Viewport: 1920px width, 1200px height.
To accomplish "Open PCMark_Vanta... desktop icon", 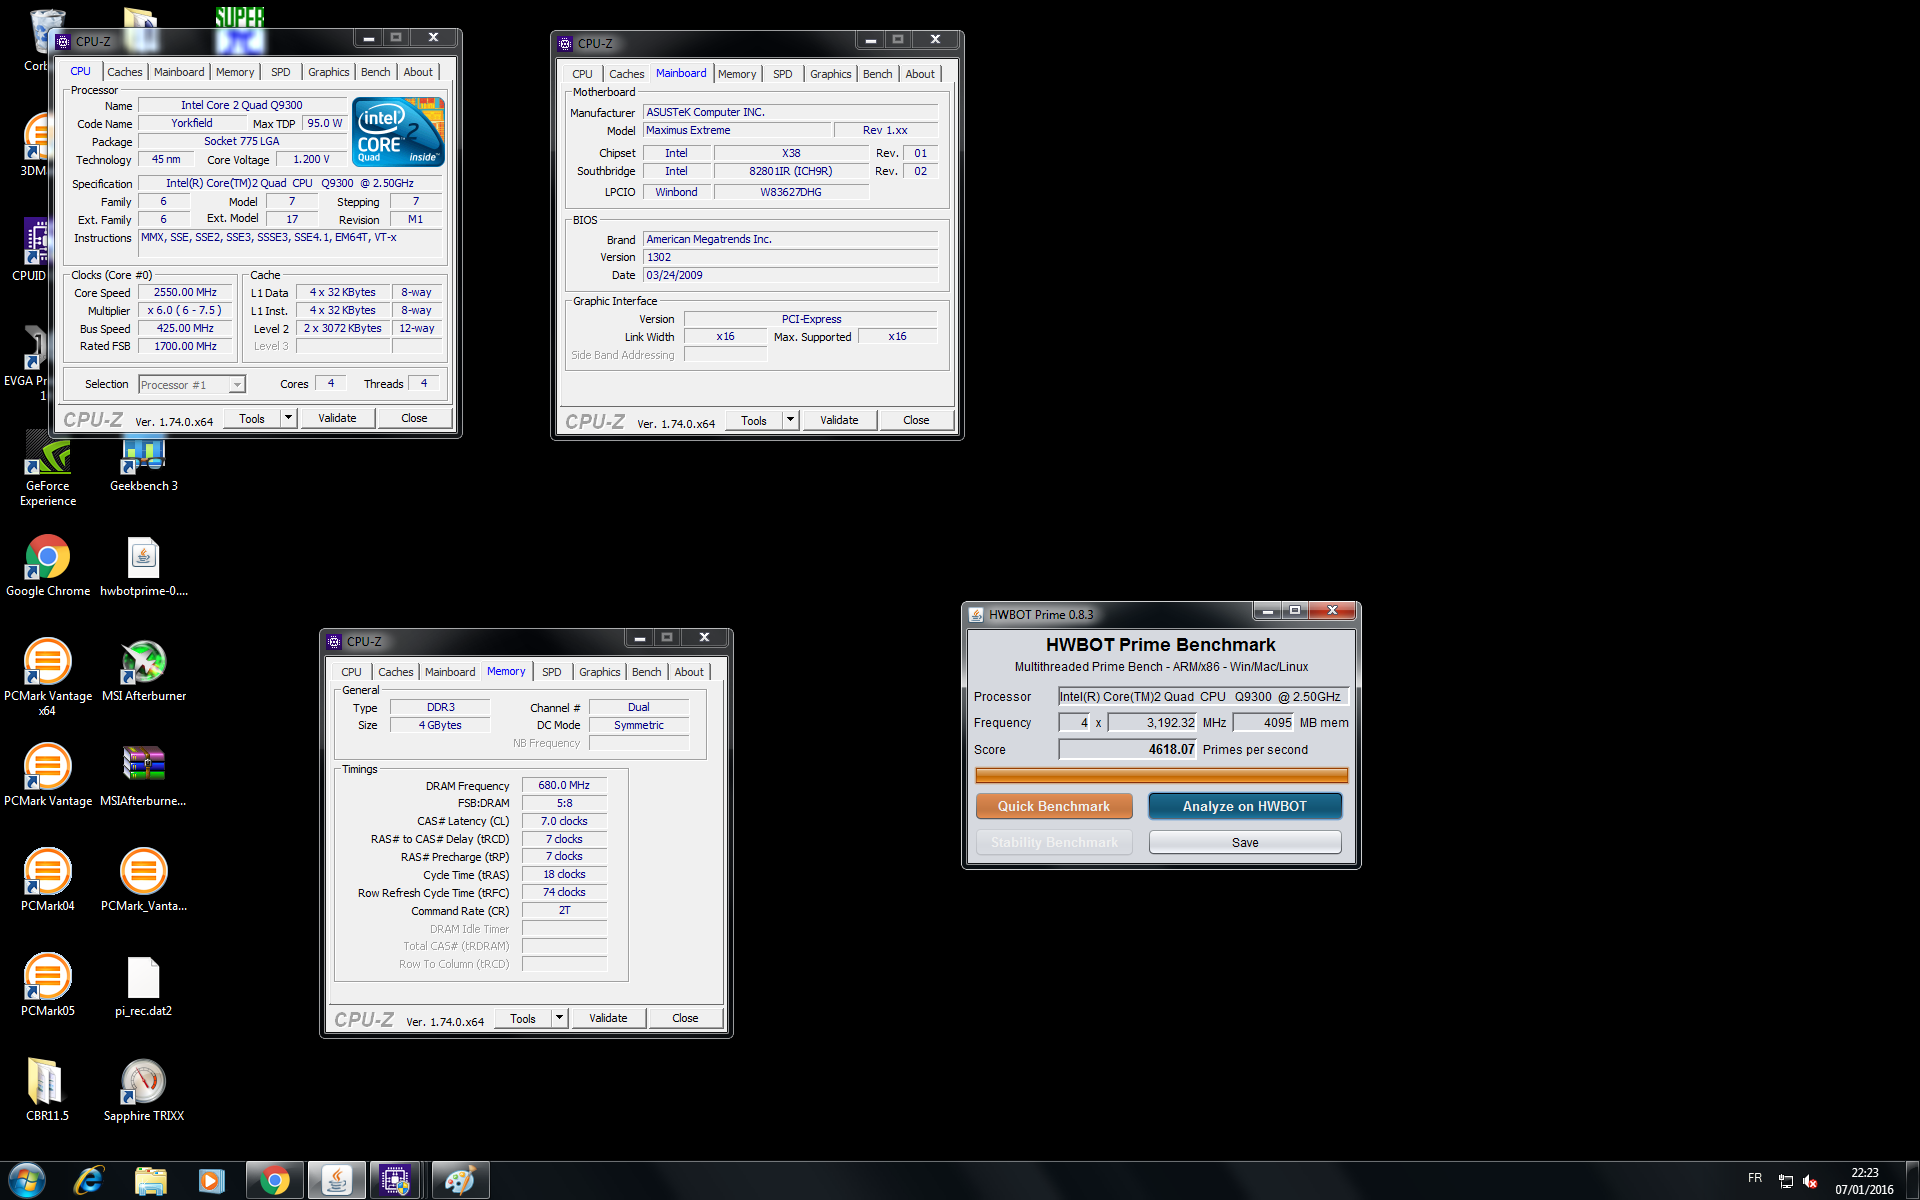I will pos(144,881).
